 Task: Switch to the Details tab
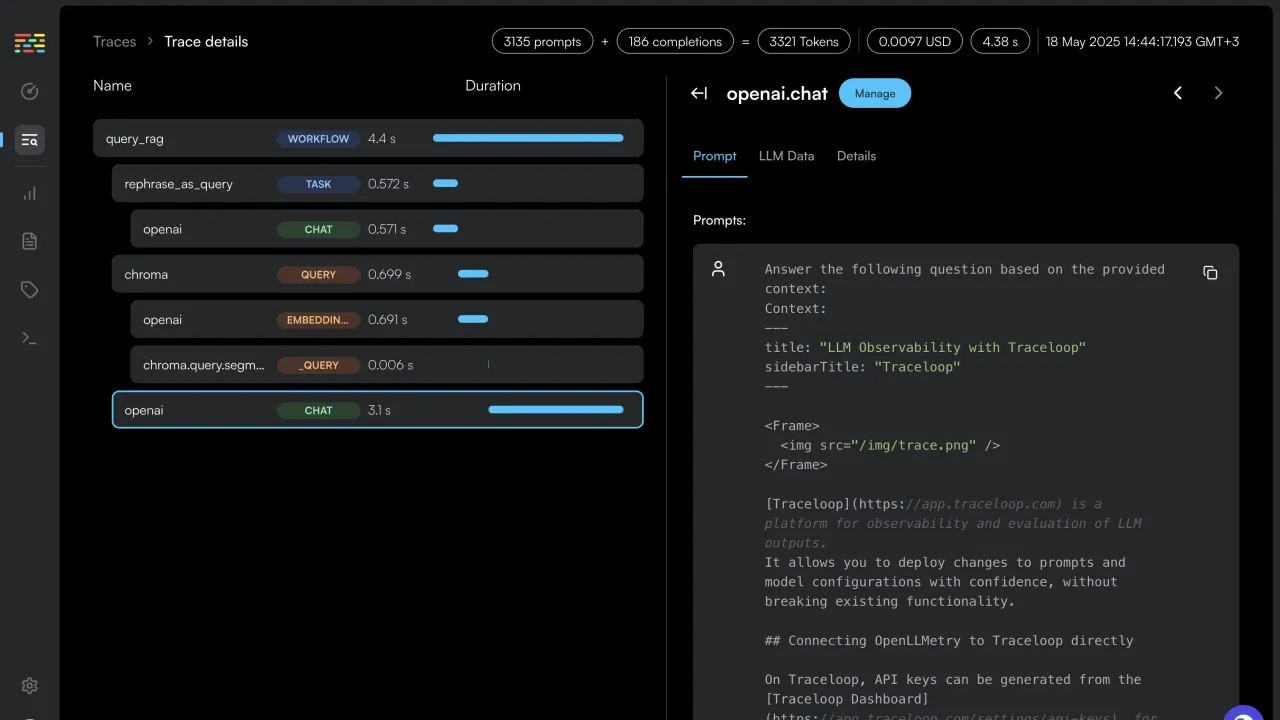coord(856,156)
